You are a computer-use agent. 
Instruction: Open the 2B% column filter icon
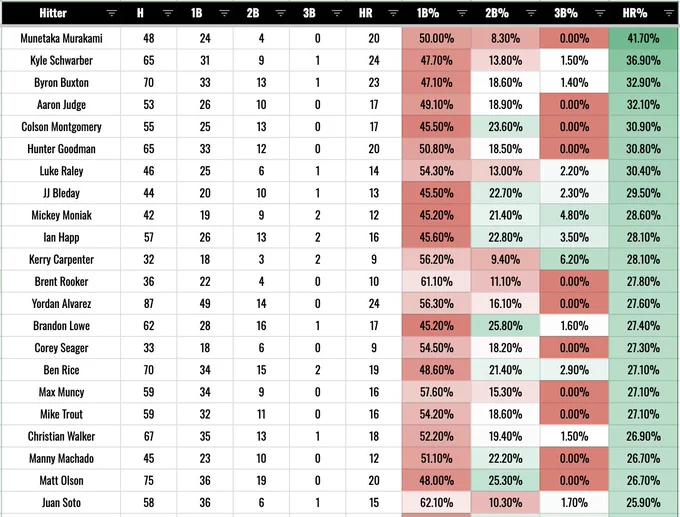(x=531, y=13)
